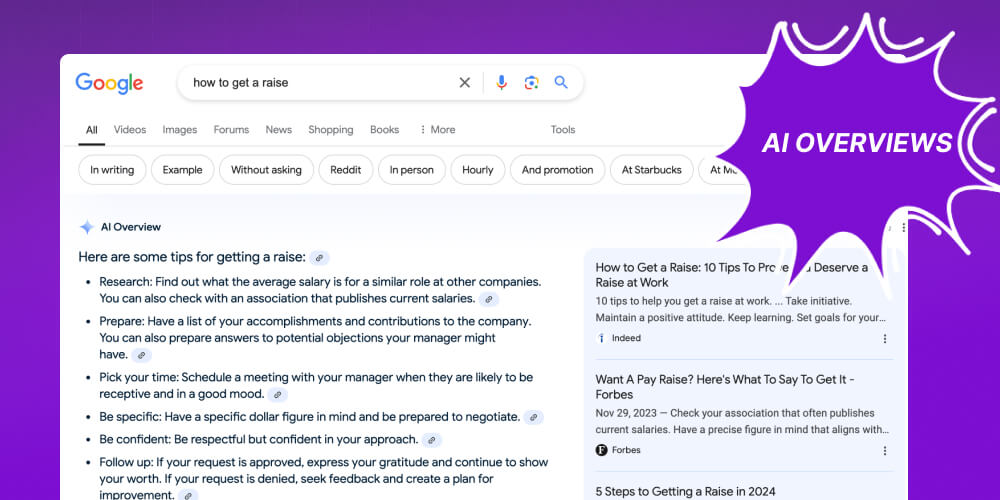1000x500 pixels.
Task: Apply the 'Without asking' filter chip
Action: tap(267, 170)
